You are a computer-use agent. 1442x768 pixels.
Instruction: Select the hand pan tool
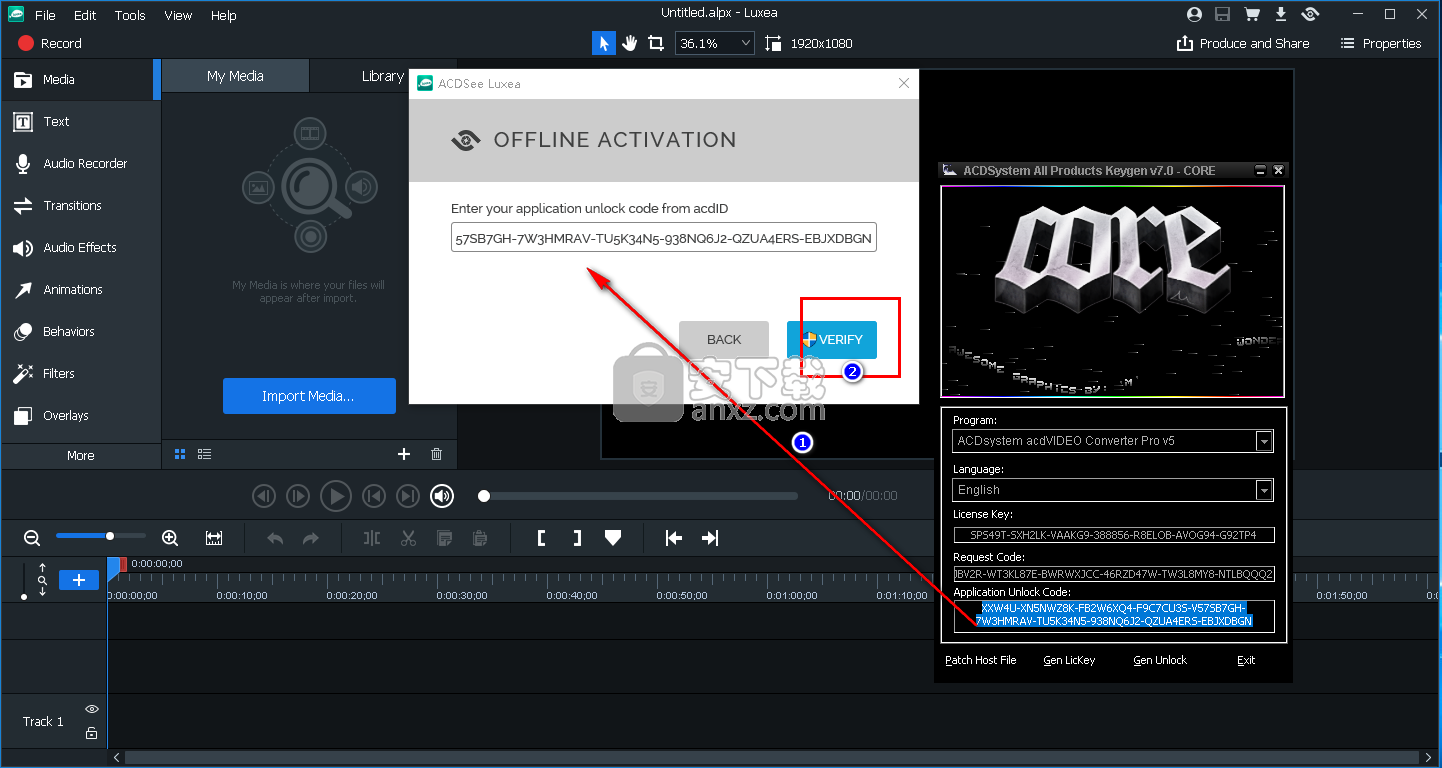tap(630, 43)
